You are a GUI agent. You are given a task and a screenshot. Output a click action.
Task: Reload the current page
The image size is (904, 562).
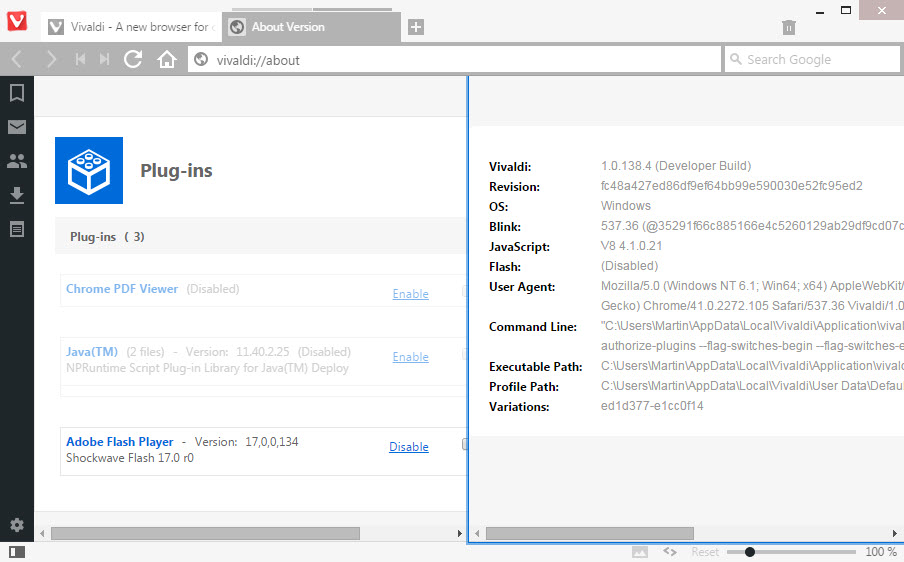coord(133,59)
